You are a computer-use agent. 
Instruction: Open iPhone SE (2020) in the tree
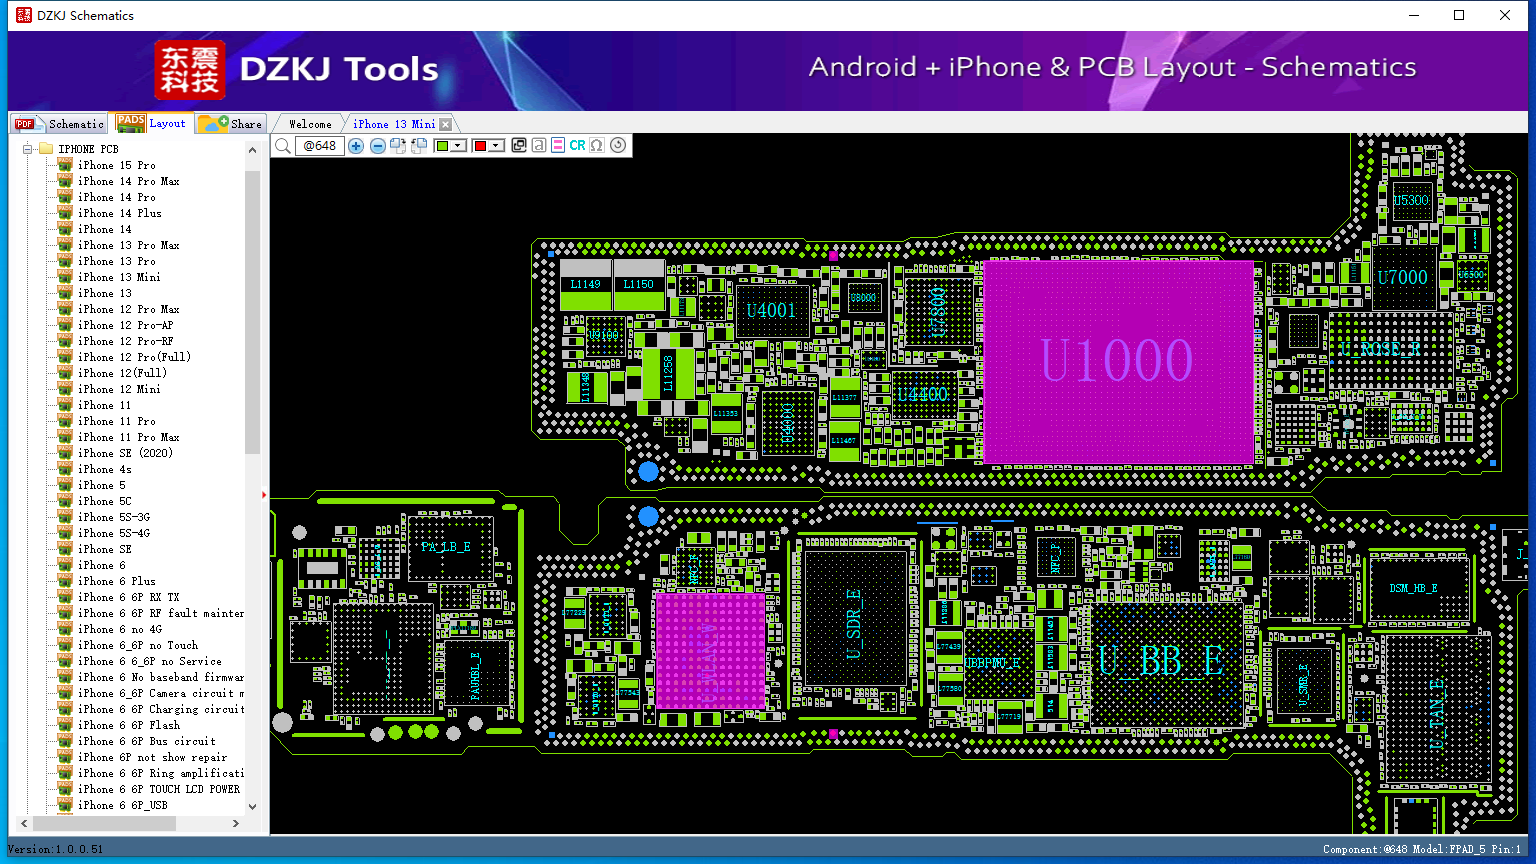coord(126,453)
